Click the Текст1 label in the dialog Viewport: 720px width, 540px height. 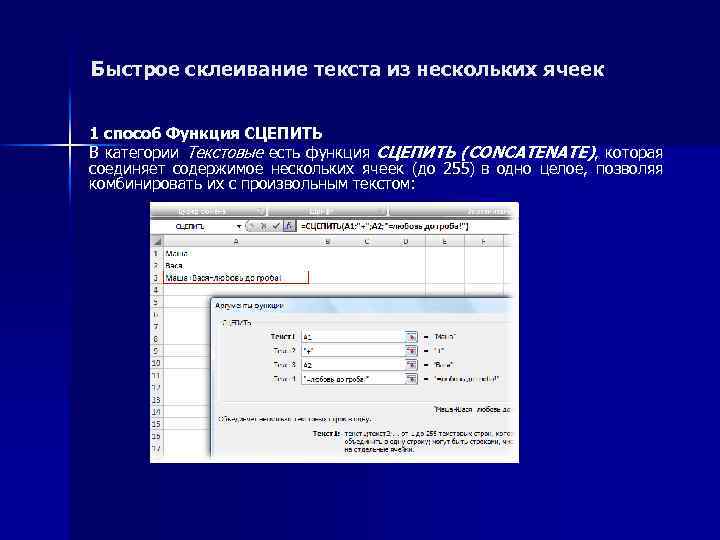(x=282, y=337)
